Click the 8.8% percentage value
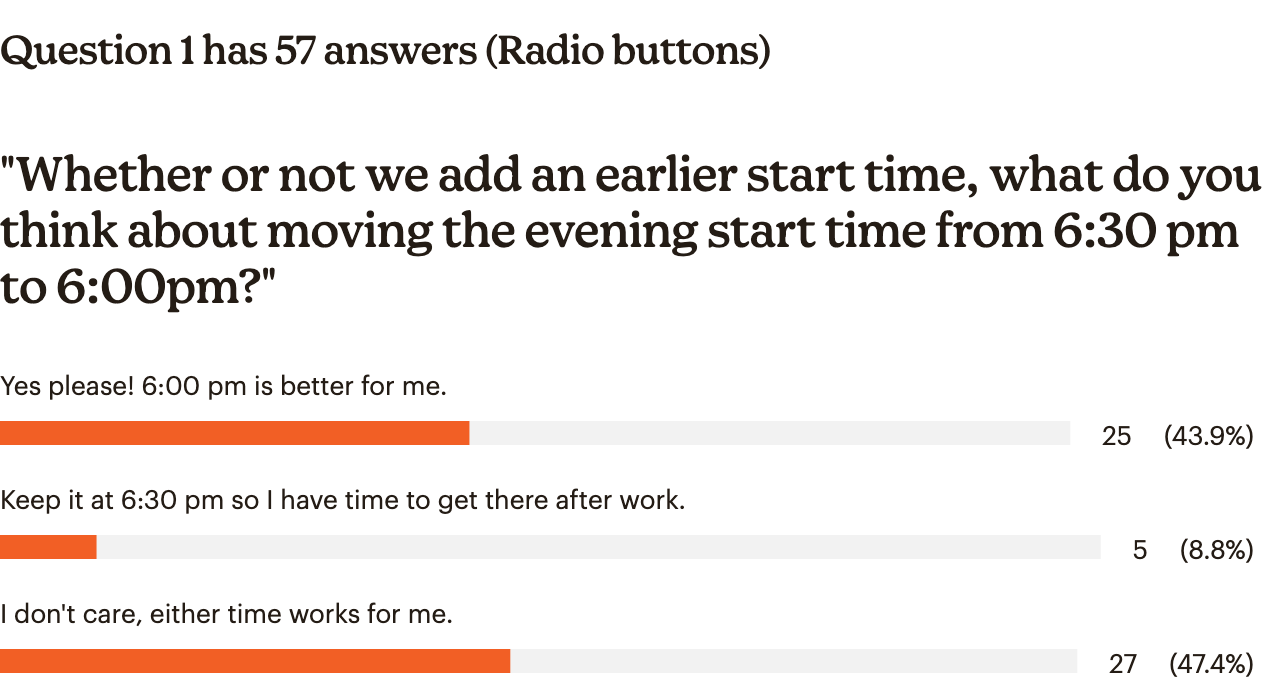The height and width of the screenshot is (694, 1270). coord(1217,550)
